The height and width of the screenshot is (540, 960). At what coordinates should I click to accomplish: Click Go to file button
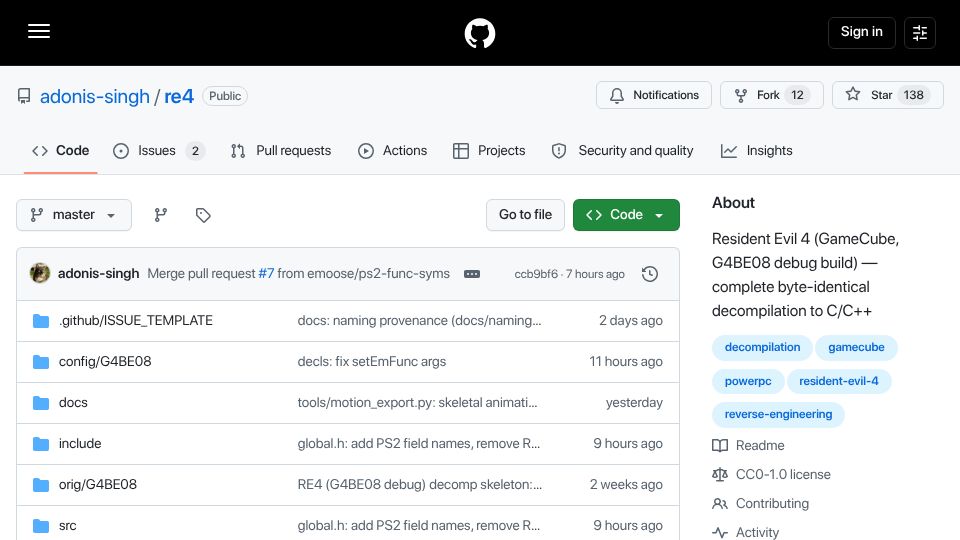point(525,215)
